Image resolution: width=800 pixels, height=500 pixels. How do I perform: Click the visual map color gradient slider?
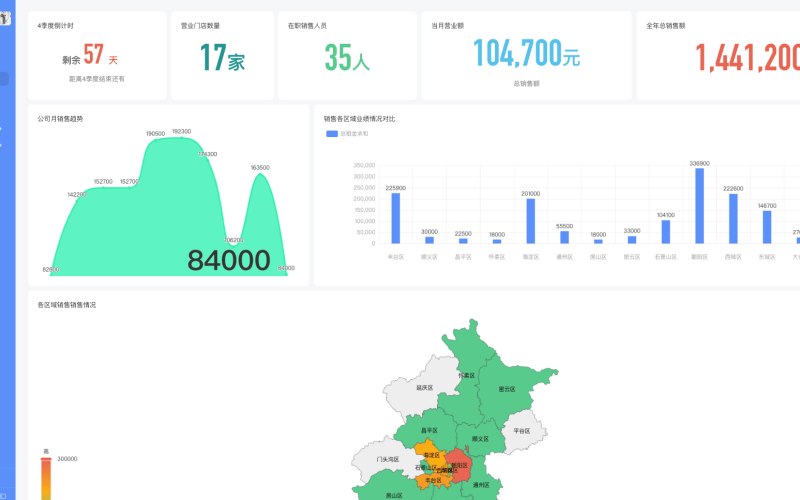46,479
